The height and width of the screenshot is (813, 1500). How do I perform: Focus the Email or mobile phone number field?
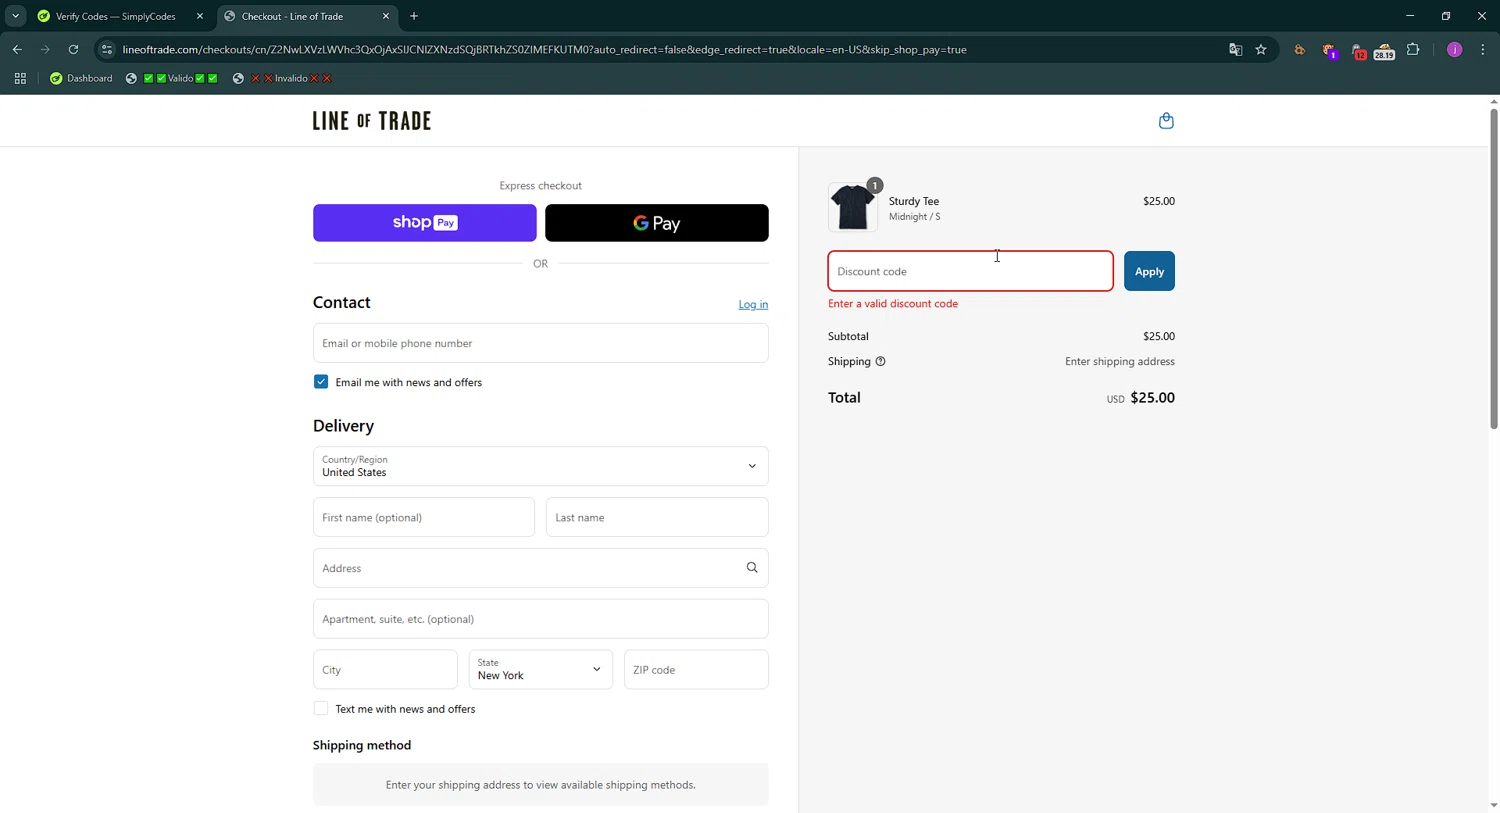(x=540, y=343)
